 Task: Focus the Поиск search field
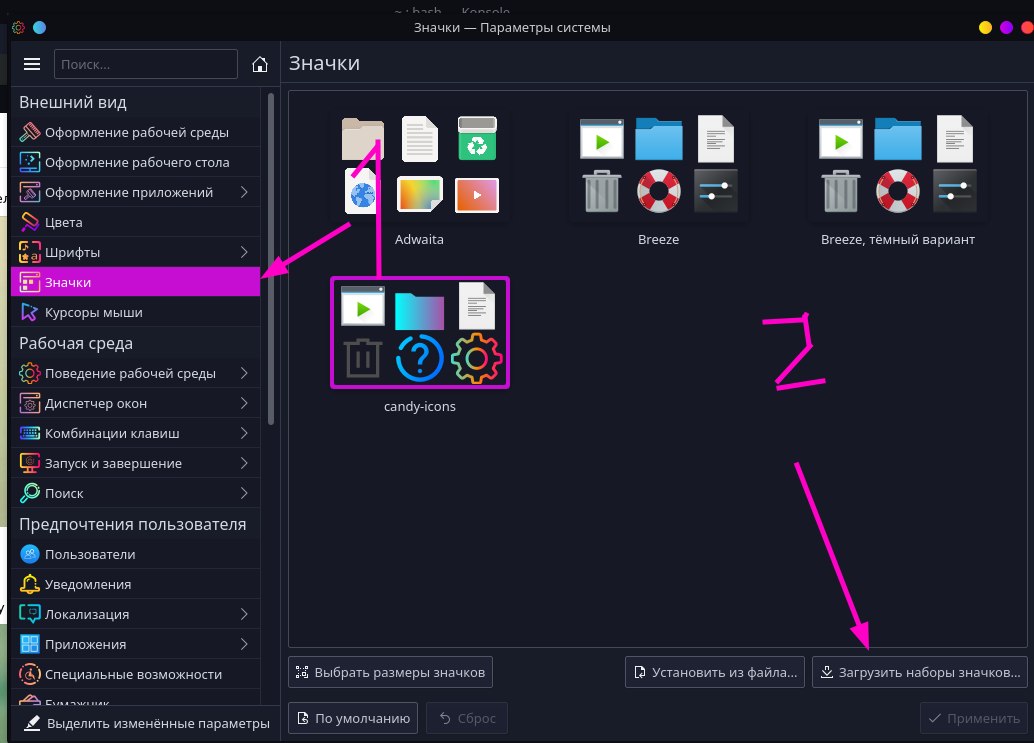click(x=146, y=64)
